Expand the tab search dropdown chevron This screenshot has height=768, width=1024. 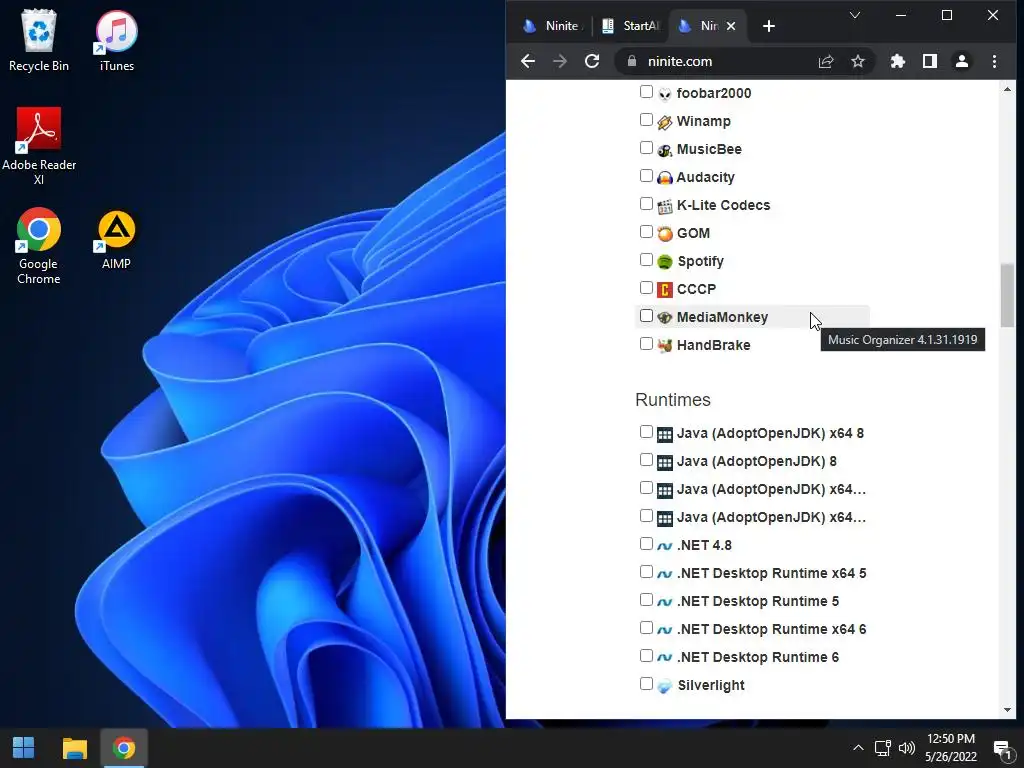tap(854, 15)
